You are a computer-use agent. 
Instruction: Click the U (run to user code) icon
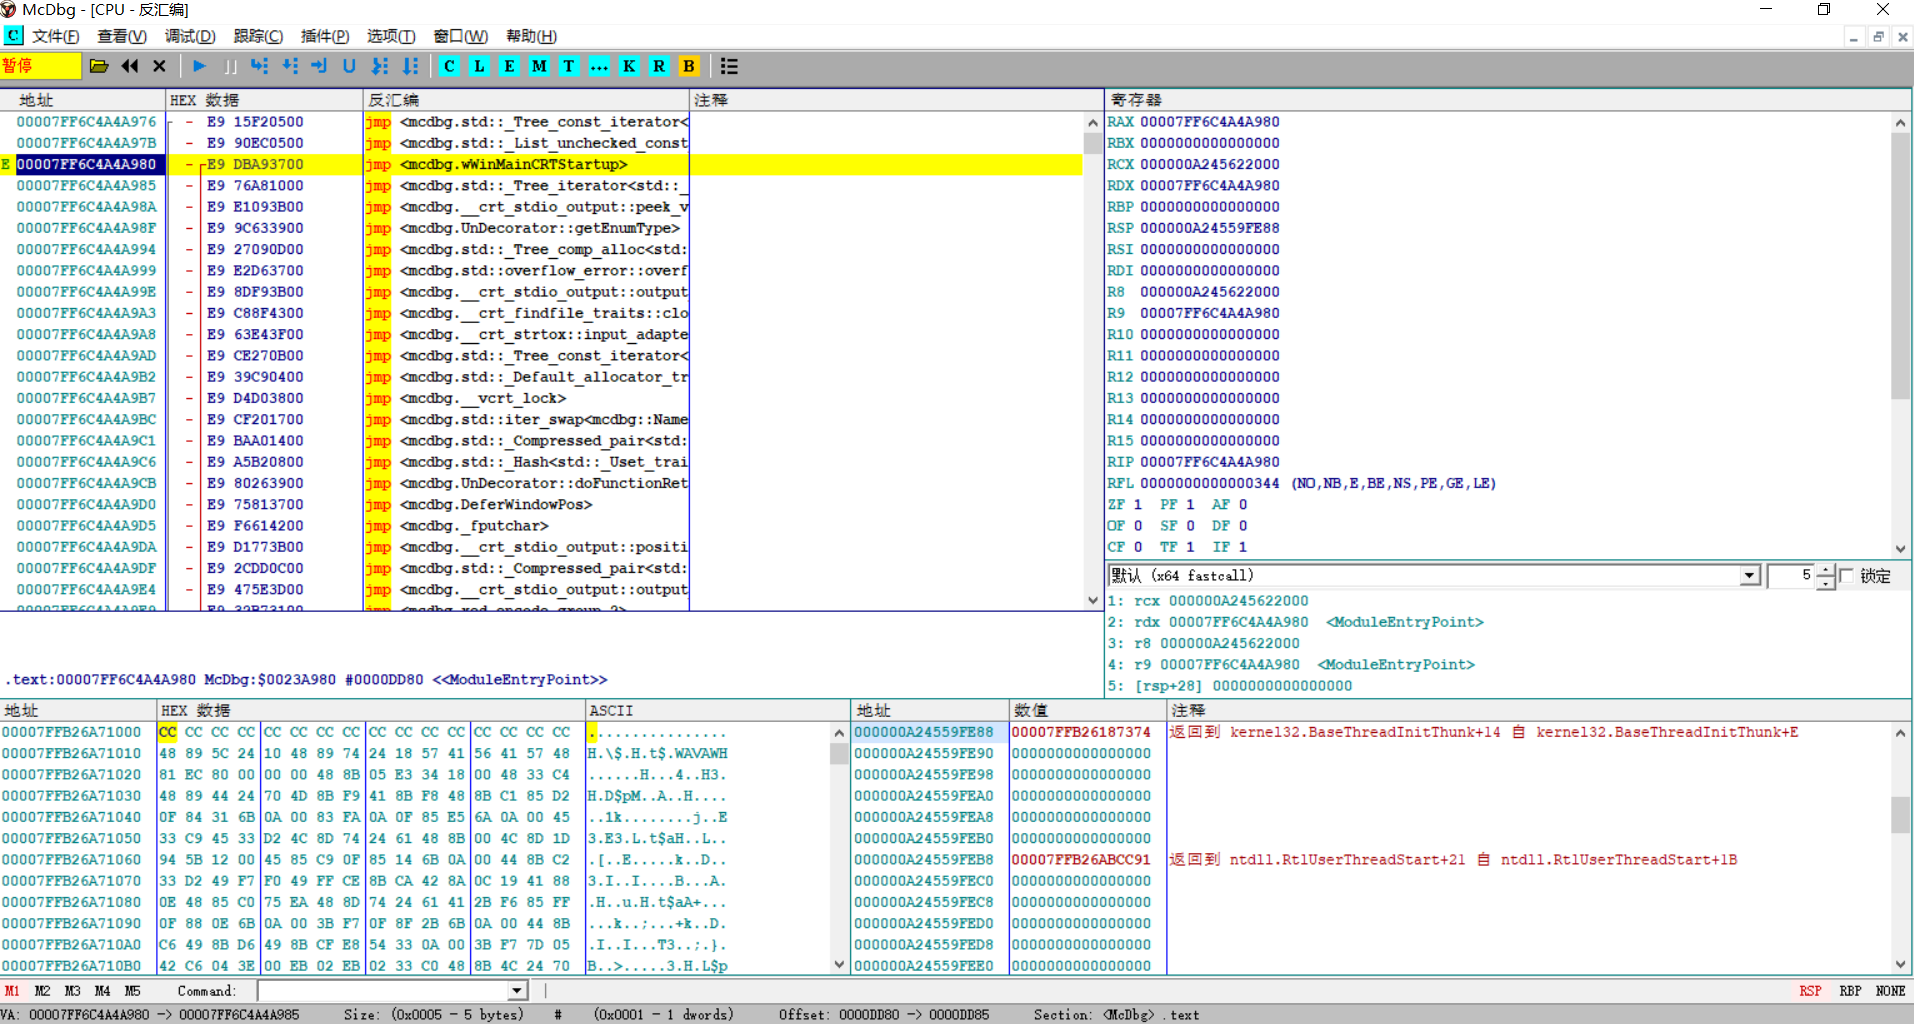tap(349, 66)
